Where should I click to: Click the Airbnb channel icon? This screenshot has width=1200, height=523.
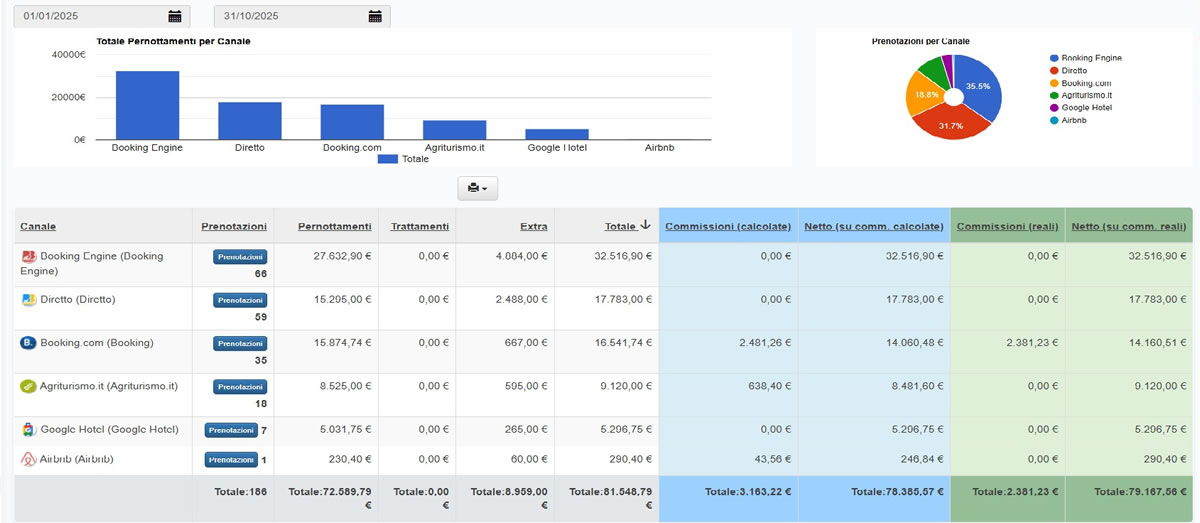[x=29, y=460]
